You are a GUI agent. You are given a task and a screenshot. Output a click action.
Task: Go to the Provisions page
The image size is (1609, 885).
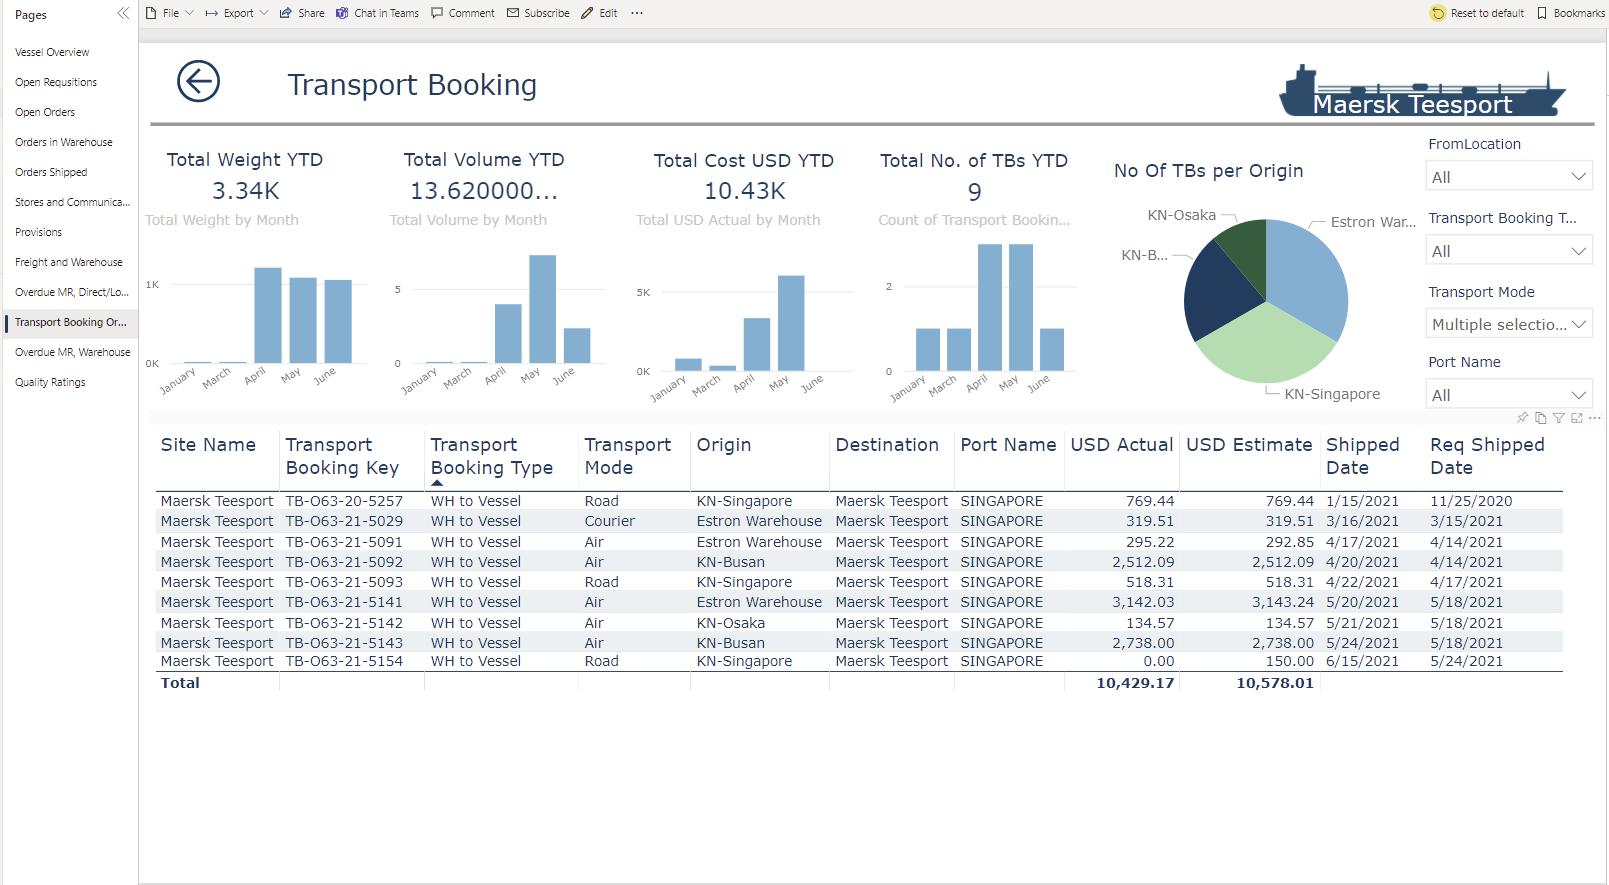[69, 232]
